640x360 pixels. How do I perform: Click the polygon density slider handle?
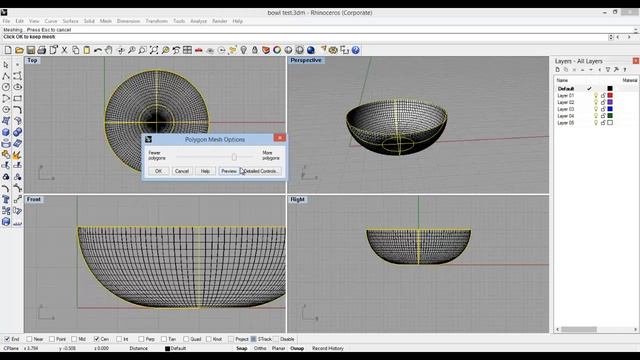point(234,157)
